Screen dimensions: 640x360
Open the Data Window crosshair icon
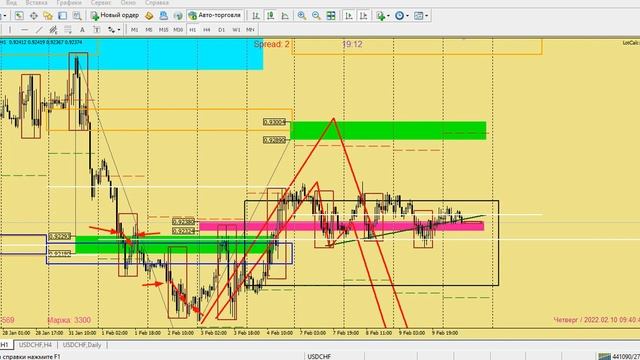[x=33, y=16]
